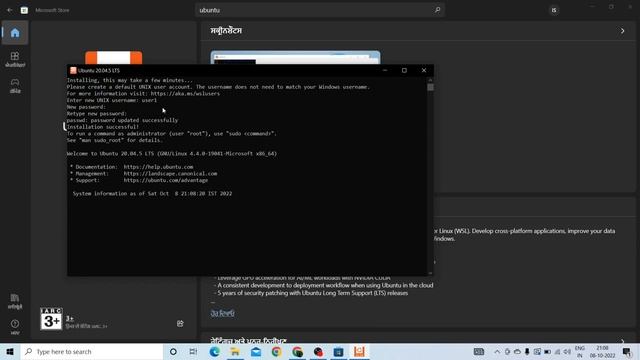
Task: Click the 'Show more' link under the description
Action: click(x=222, y=313)
